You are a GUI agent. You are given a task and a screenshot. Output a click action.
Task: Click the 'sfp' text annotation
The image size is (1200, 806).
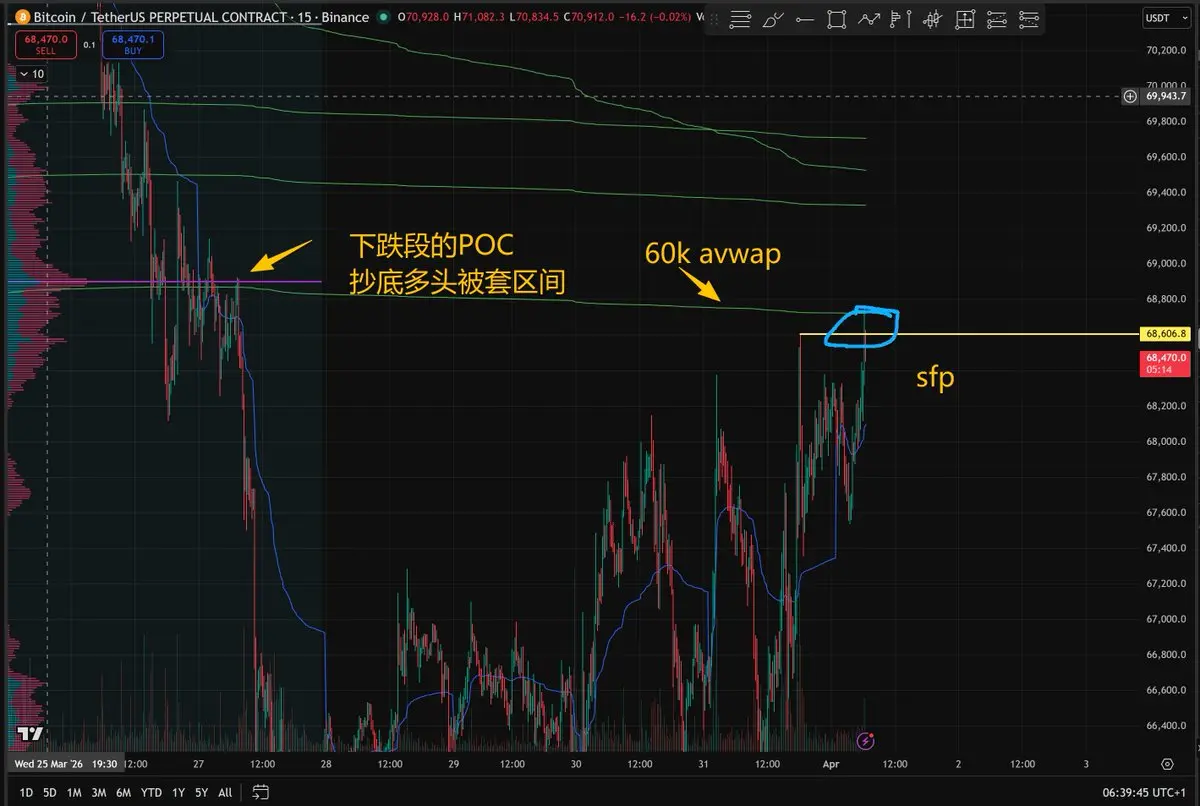(x=936, y=379)
